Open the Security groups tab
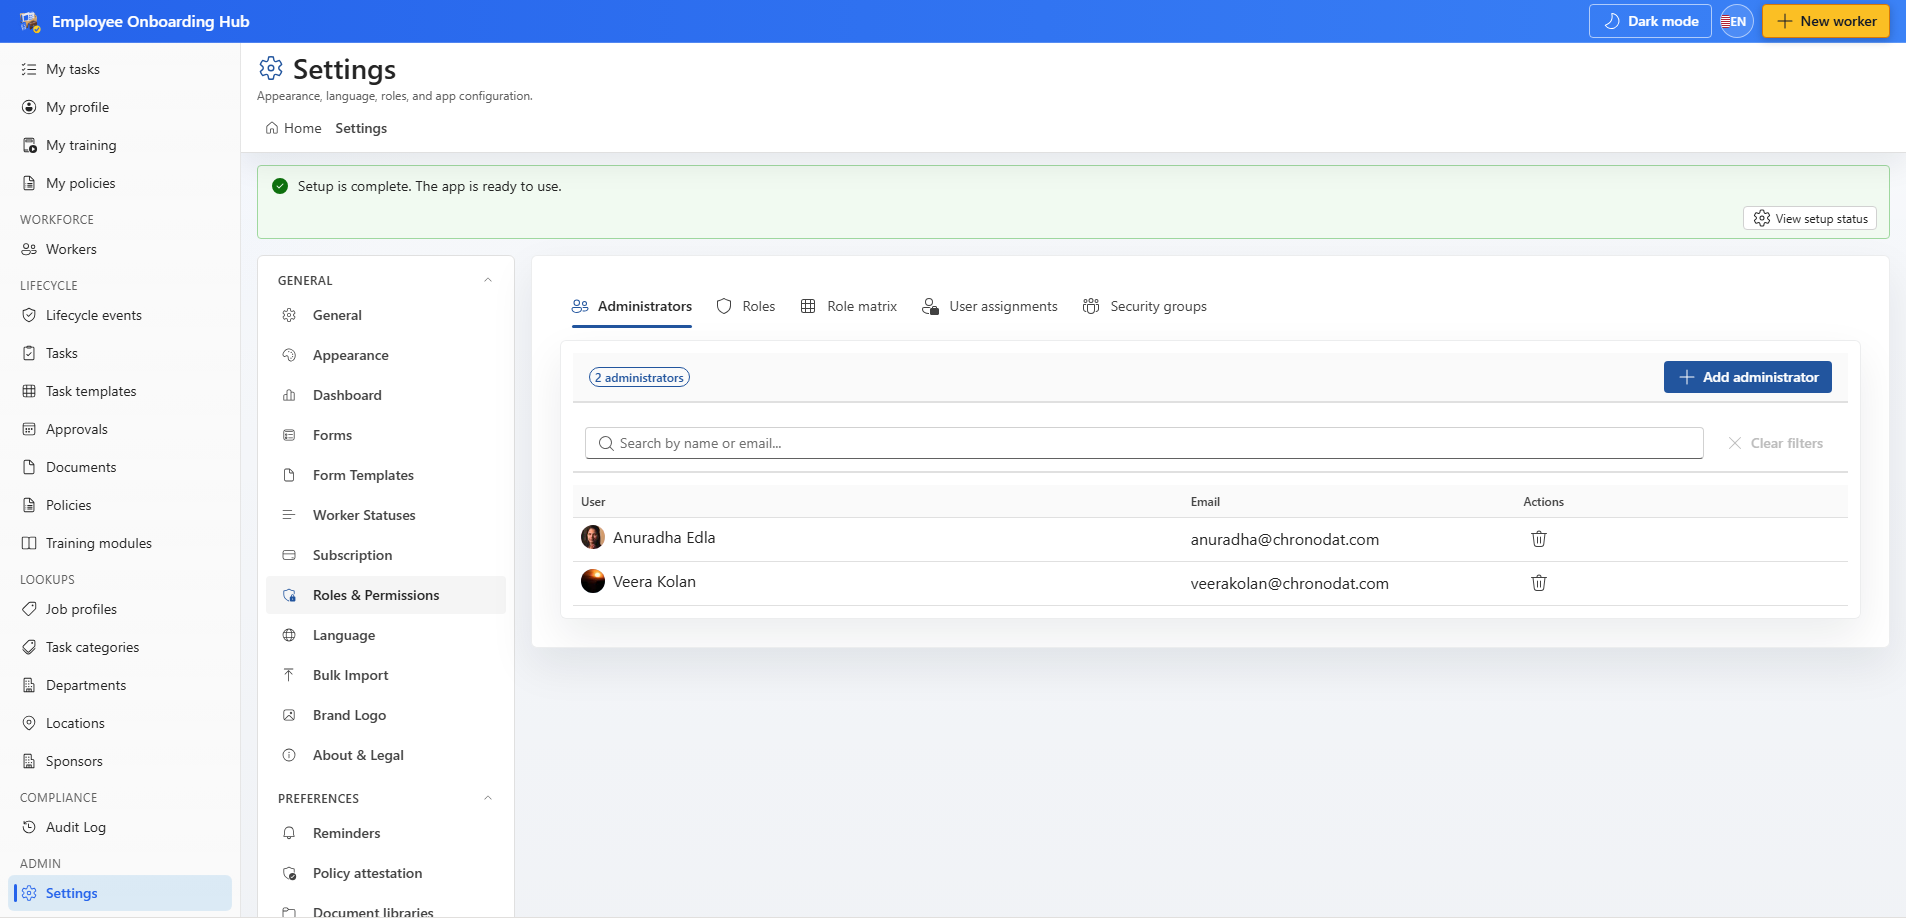The width and height of the screenshot is (1906, 918). pos(1145,306)
